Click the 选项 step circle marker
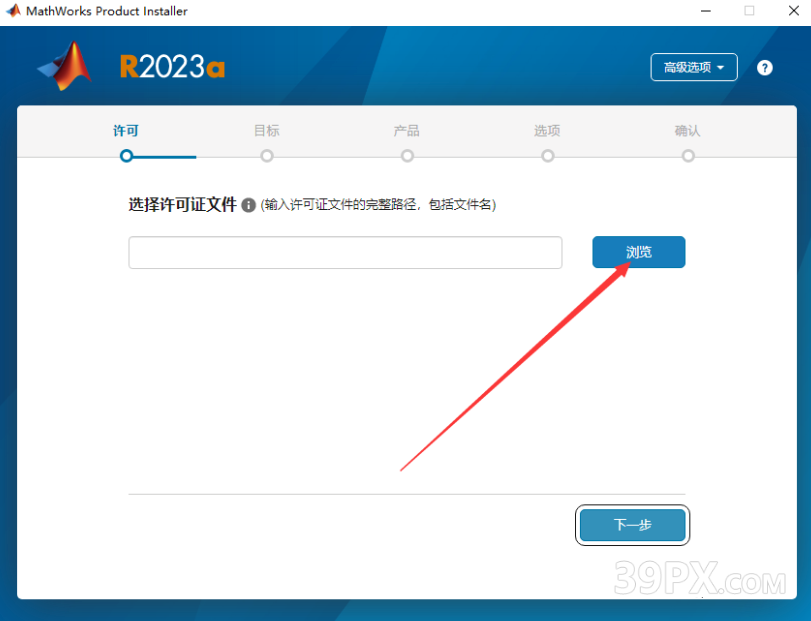811x621 pixels. [x=548, y=156]
